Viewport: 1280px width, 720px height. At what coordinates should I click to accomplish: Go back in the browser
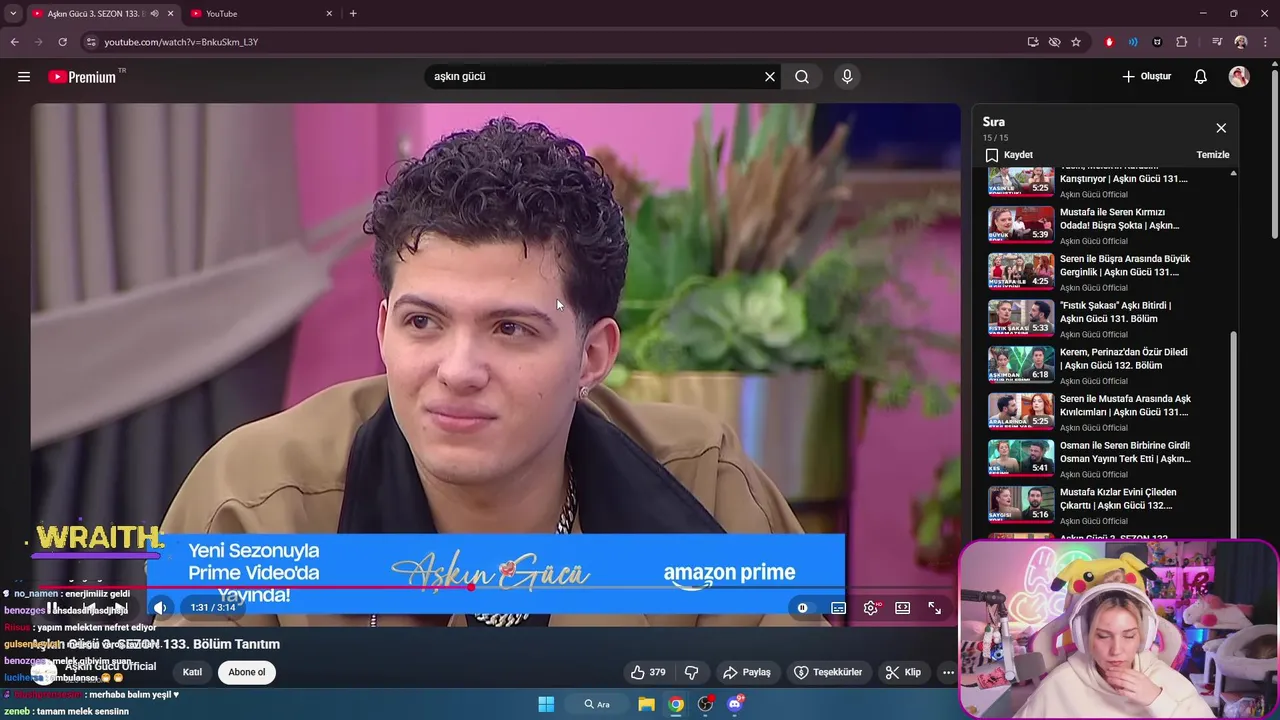[x=15, y=42]
